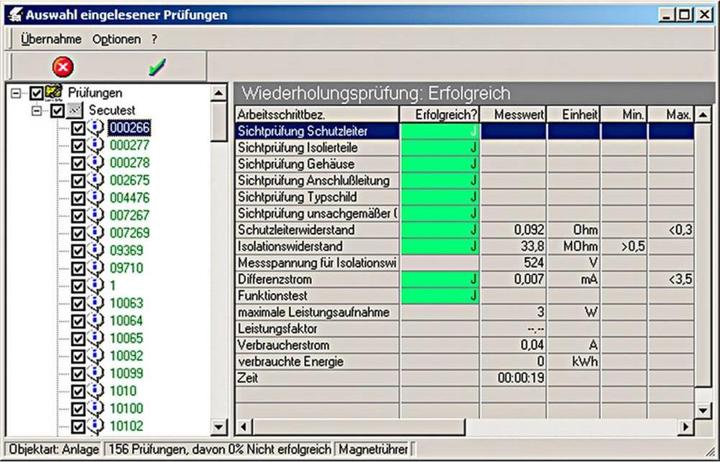Toggle checkbox for test 007269
Screen dimensions: 720x462
click(78, 233)
